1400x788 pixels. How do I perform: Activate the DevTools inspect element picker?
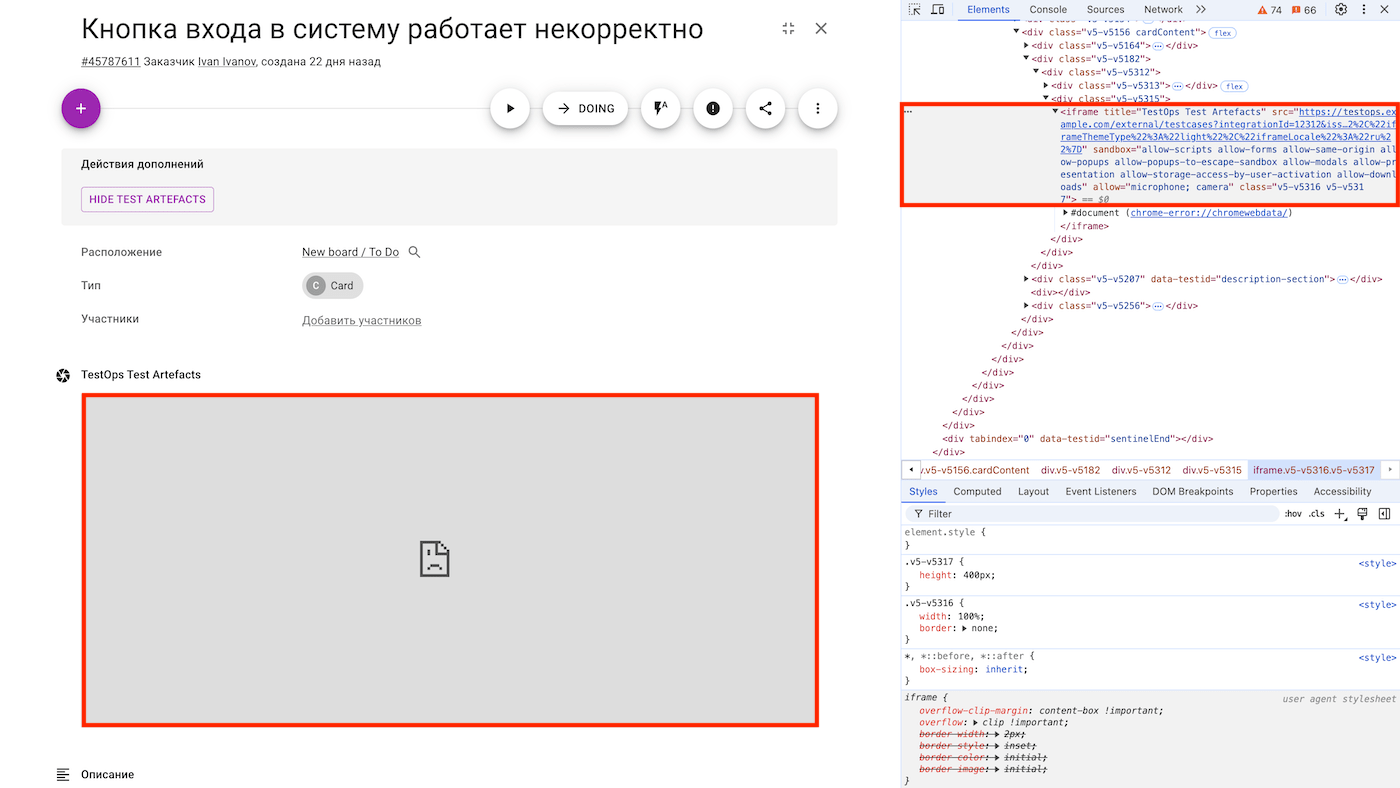coord(914,10)
